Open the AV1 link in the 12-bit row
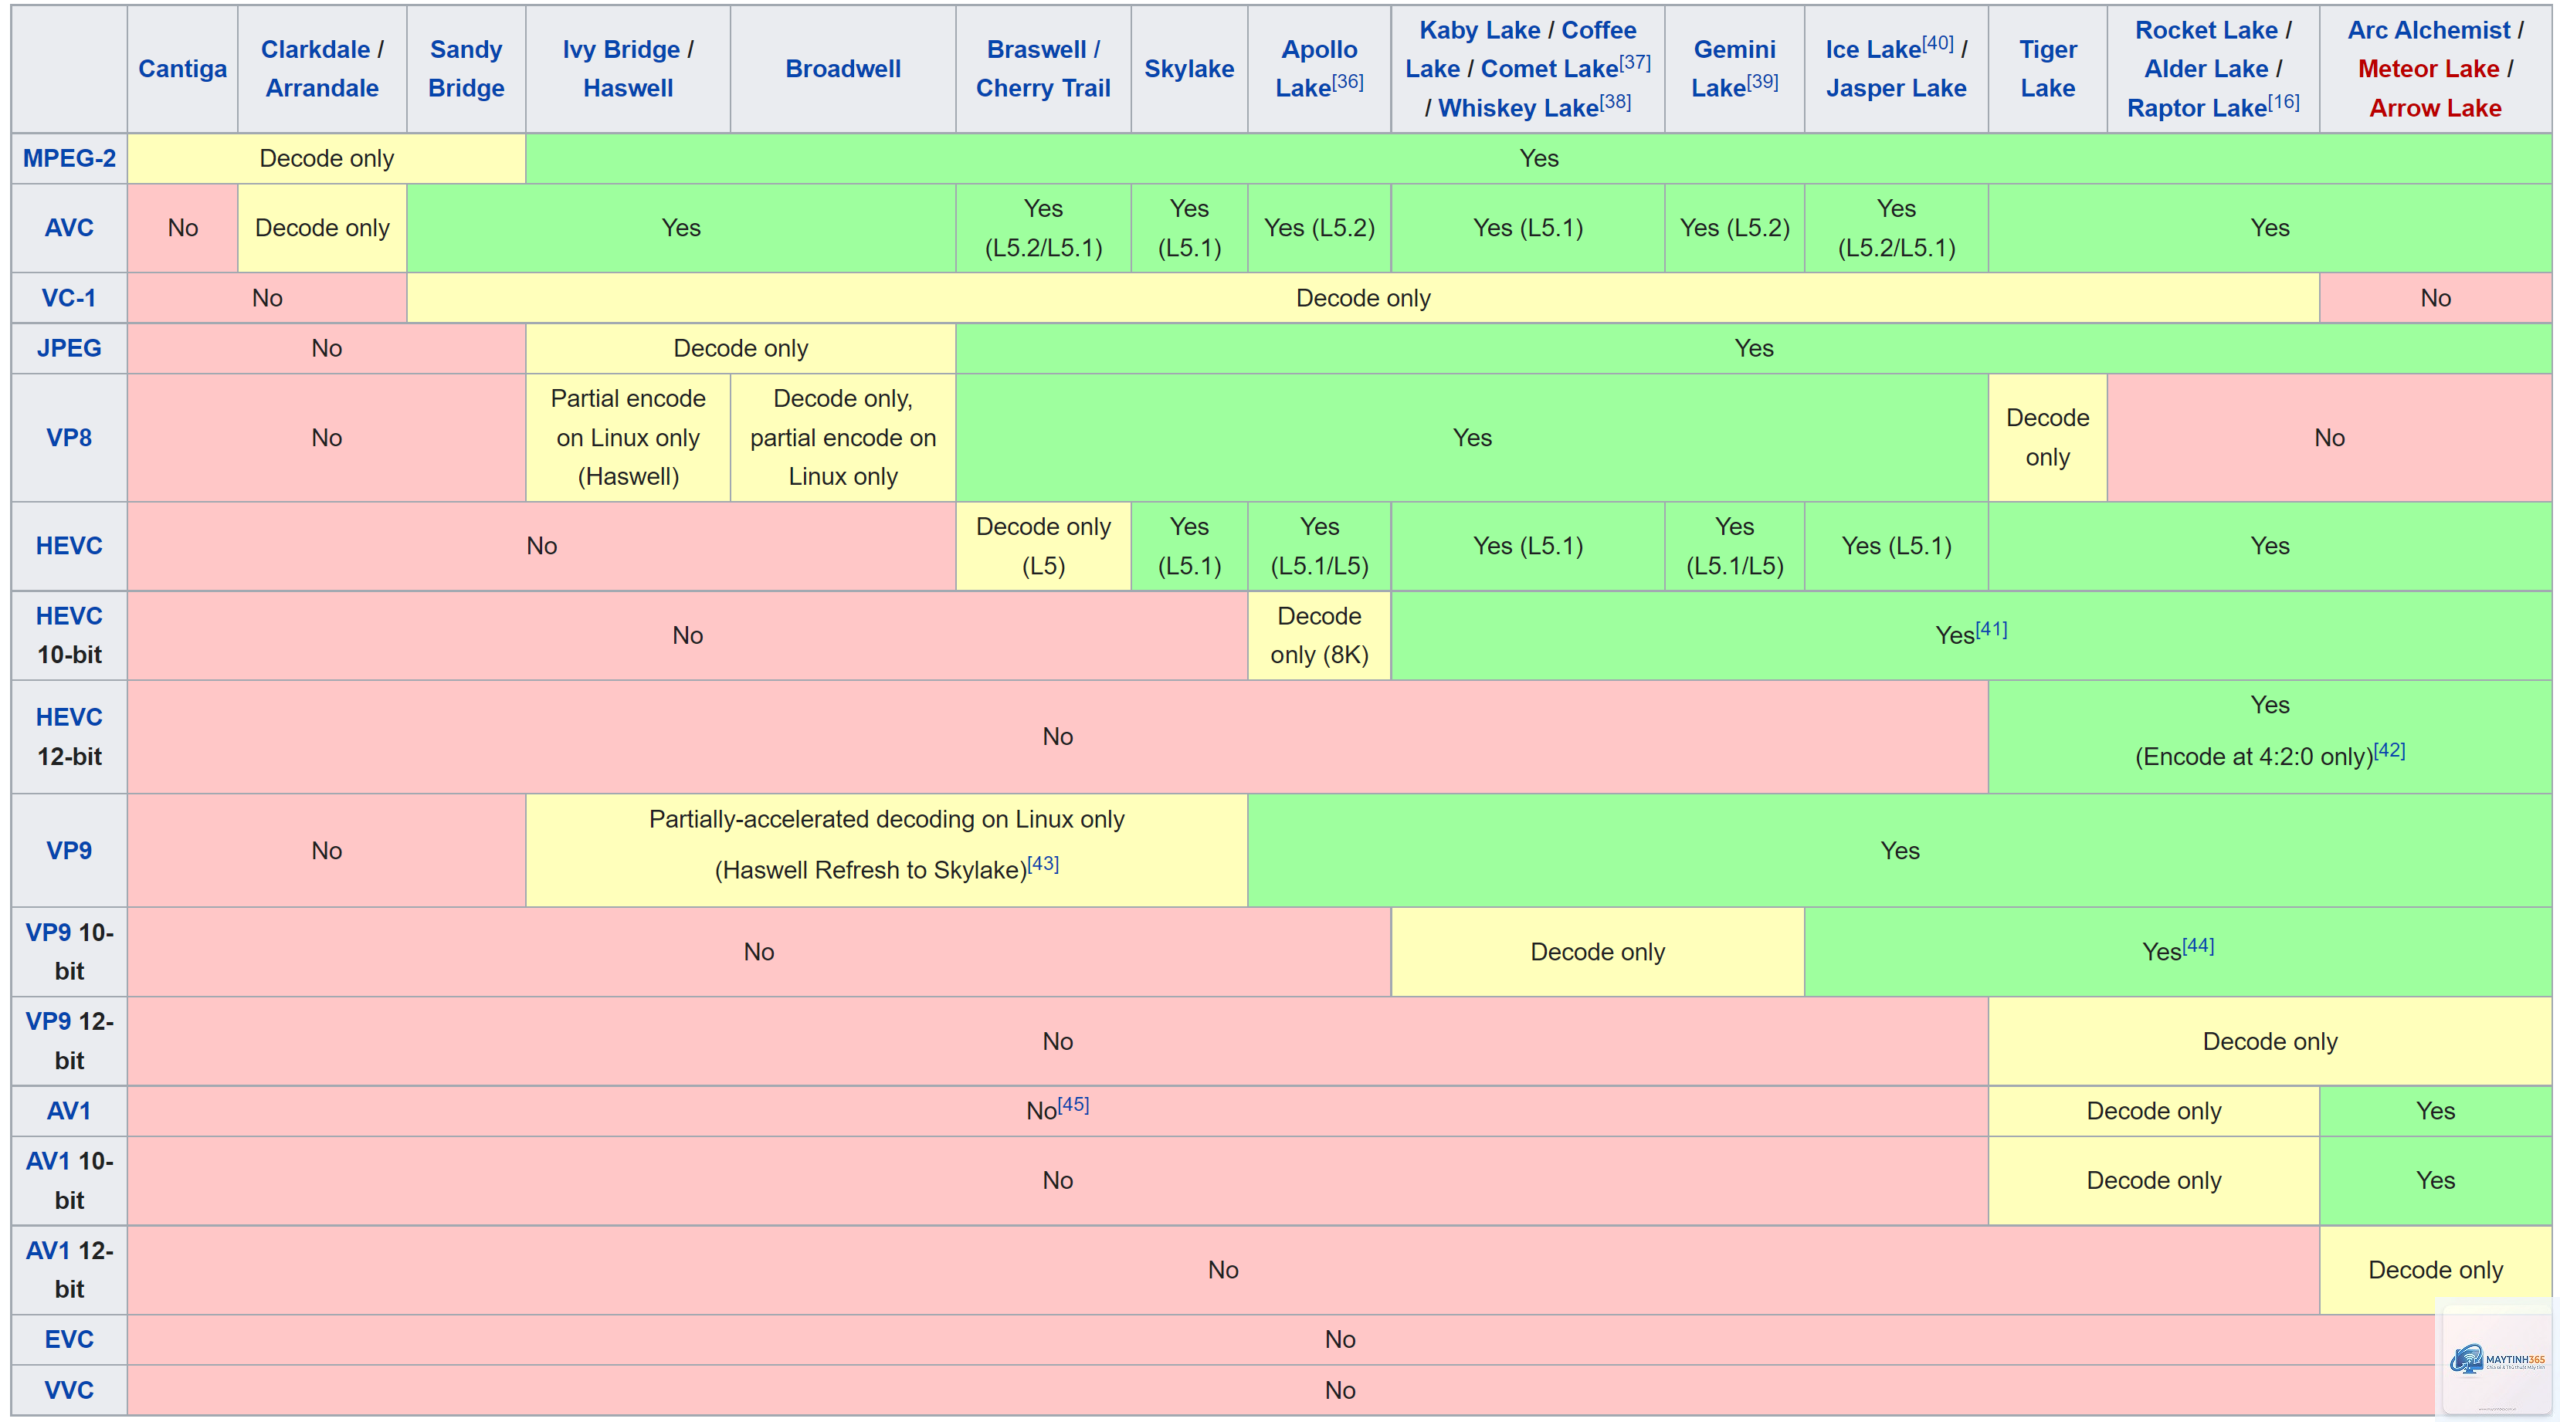2560x1422 pixels. (x=48, y=1250)
